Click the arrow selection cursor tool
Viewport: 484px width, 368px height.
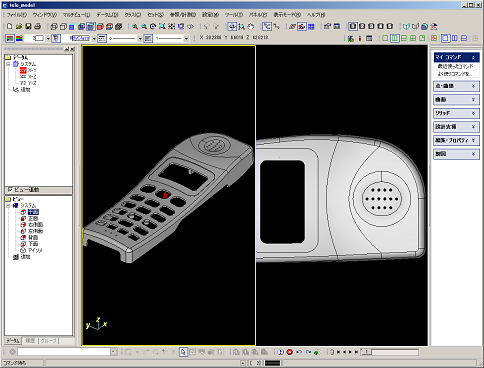point(183,352)
